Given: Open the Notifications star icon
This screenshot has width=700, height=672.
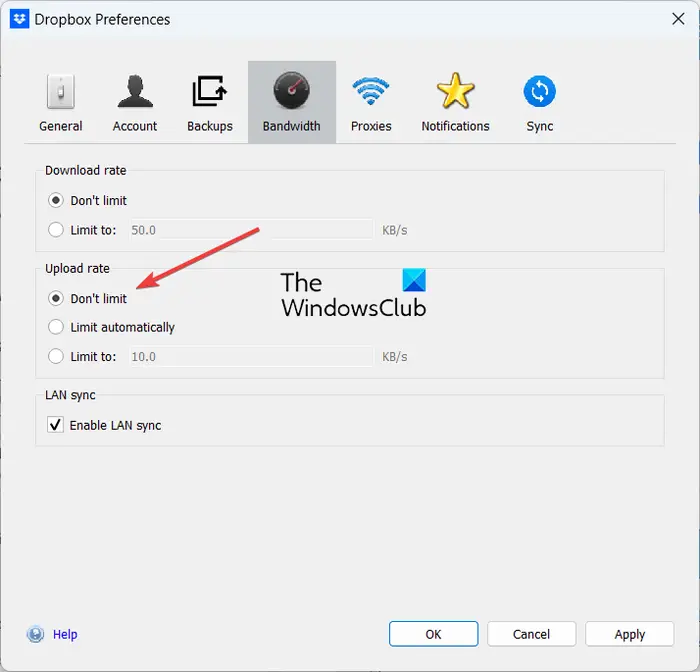Looking at the screenshot, I should point(455,91).
